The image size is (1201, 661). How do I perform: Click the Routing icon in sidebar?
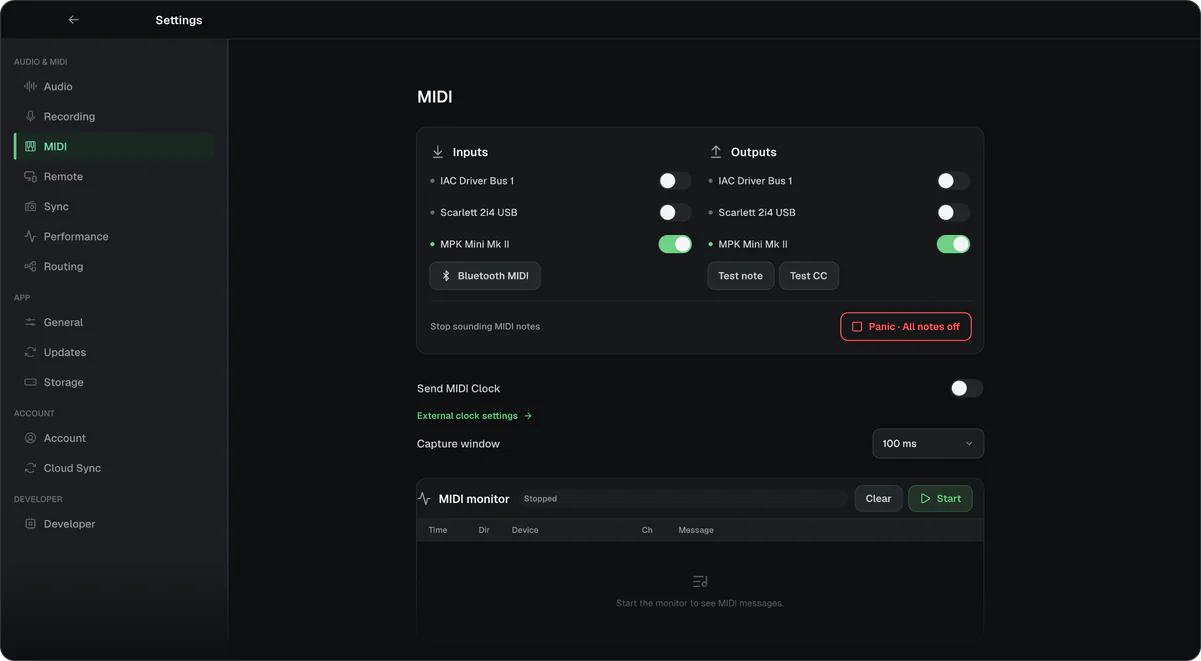[x=30, y=267]
